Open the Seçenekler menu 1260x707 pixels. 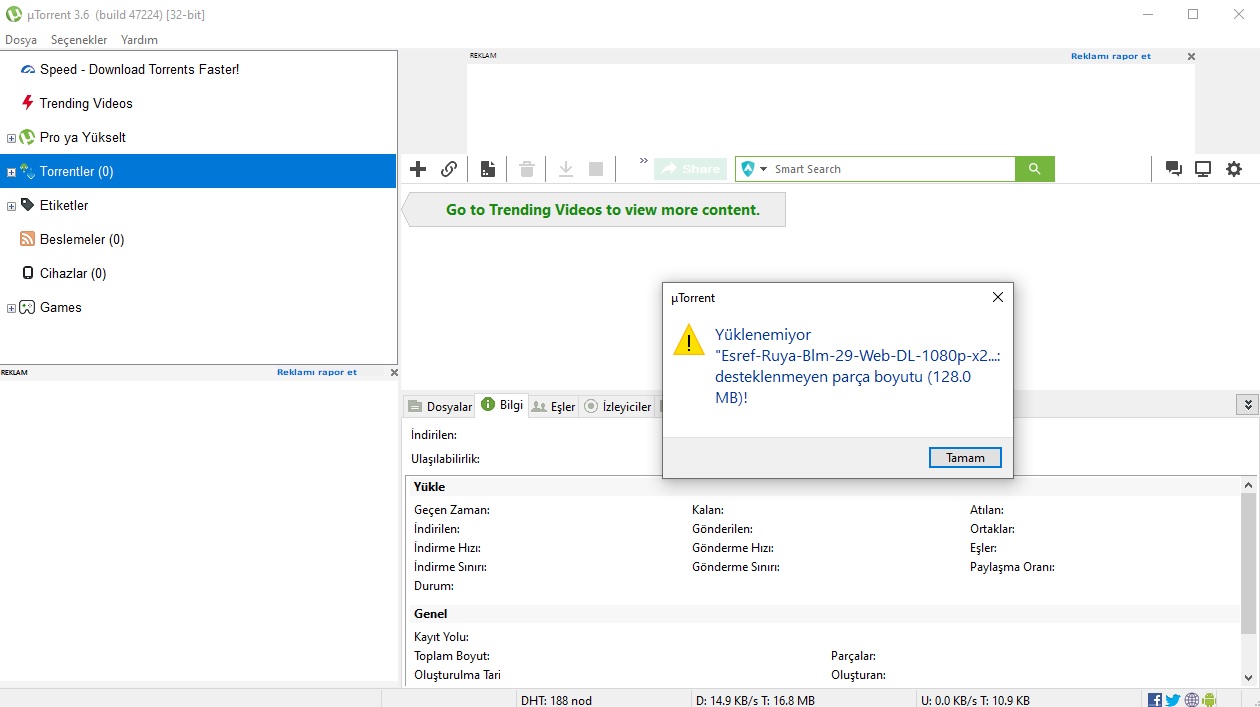(79, 40)
